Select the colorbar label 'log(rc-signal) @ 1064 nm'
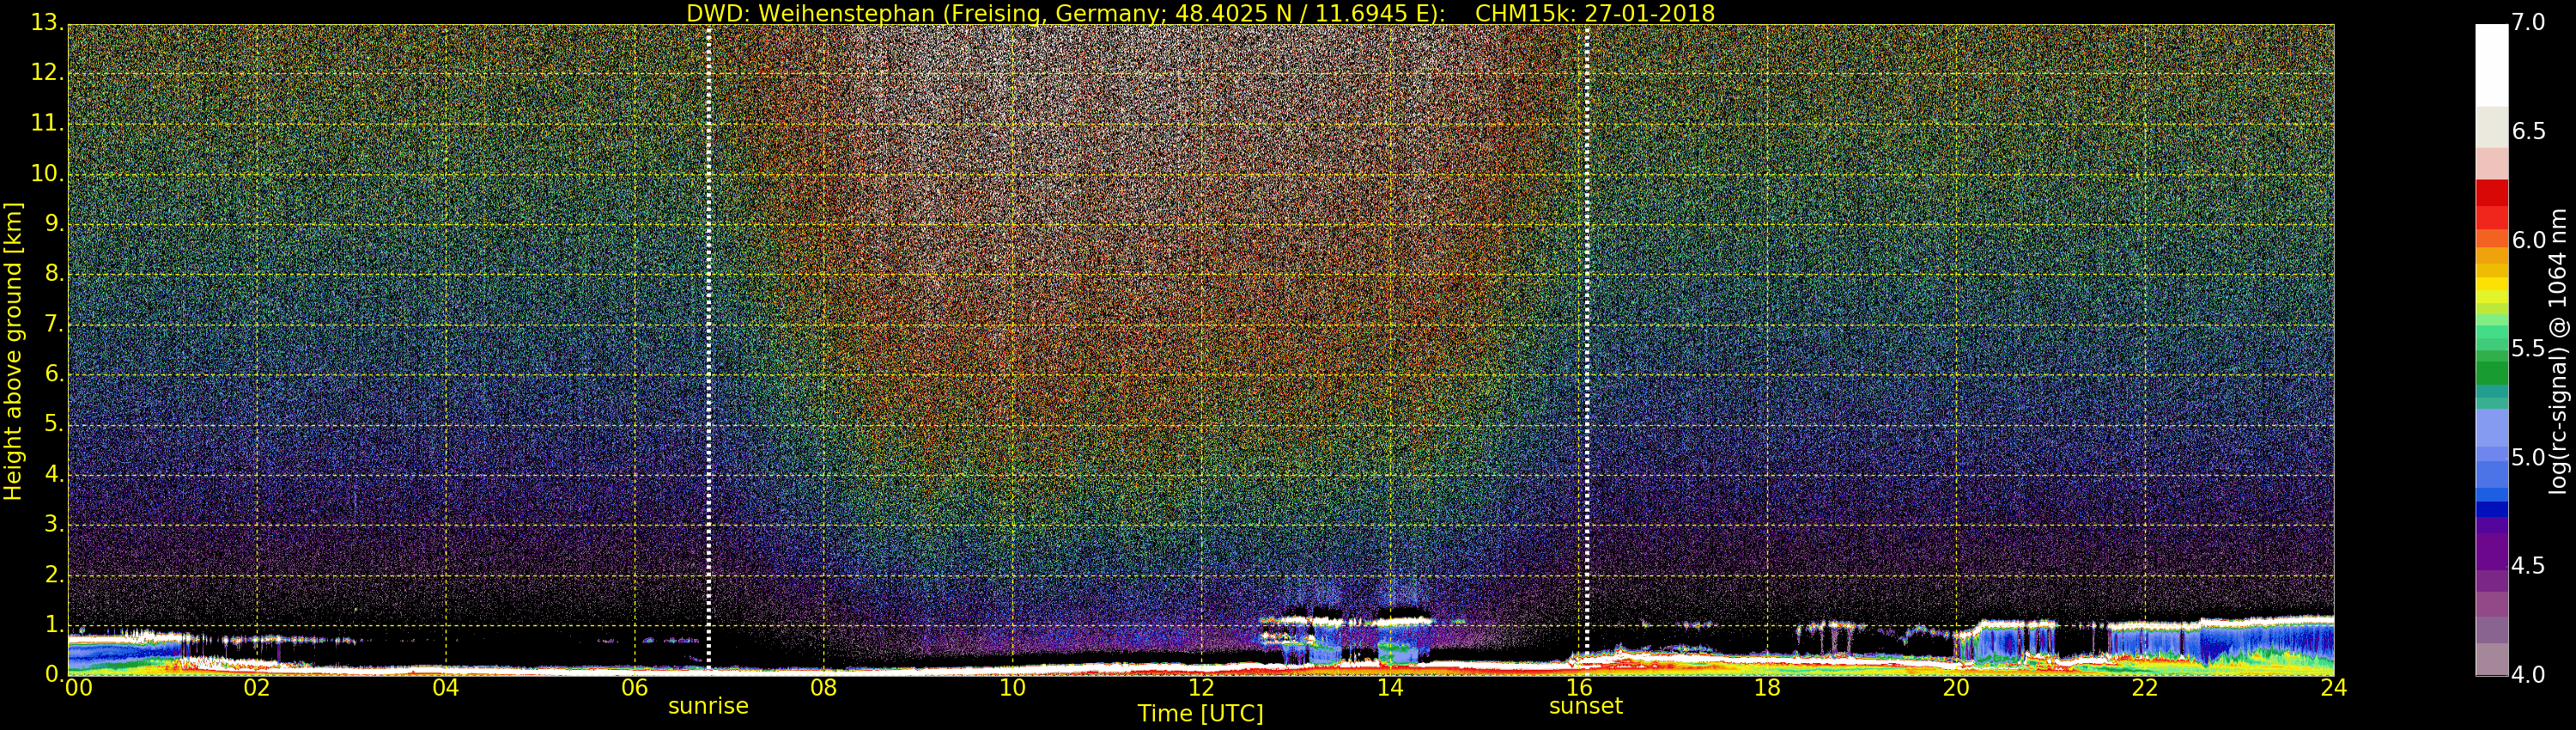The image size is (2576, 730). 2558,351
